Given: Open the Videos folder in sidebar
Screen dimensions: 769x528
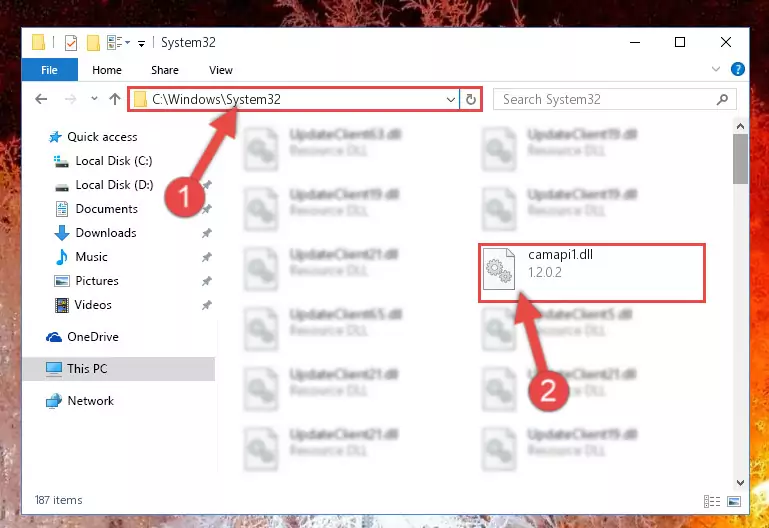Looking at the screenshot, I should pos(93,305).
